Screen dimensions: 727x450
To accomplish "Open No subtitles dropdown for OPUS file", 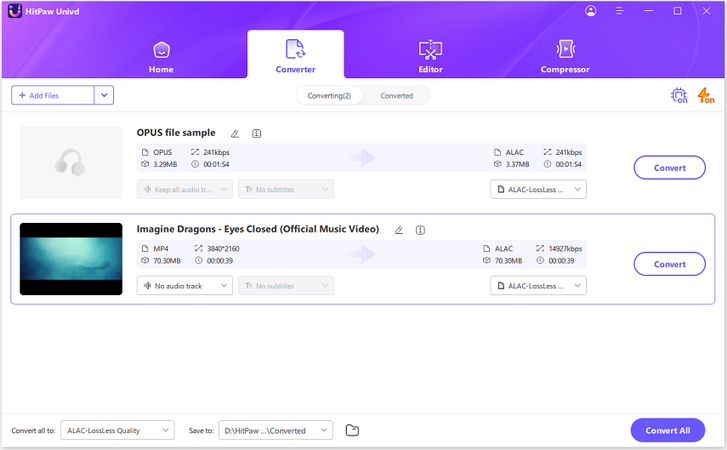I will [286, 190].
